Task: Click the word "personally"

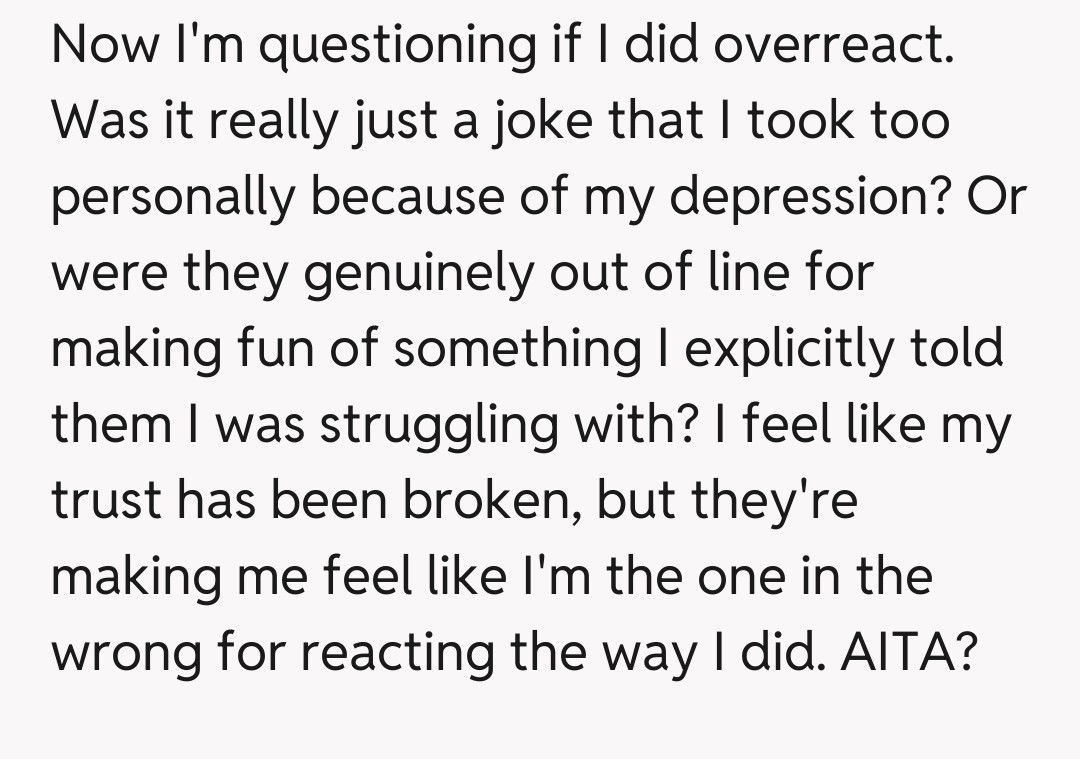Action: click(173, 198)
